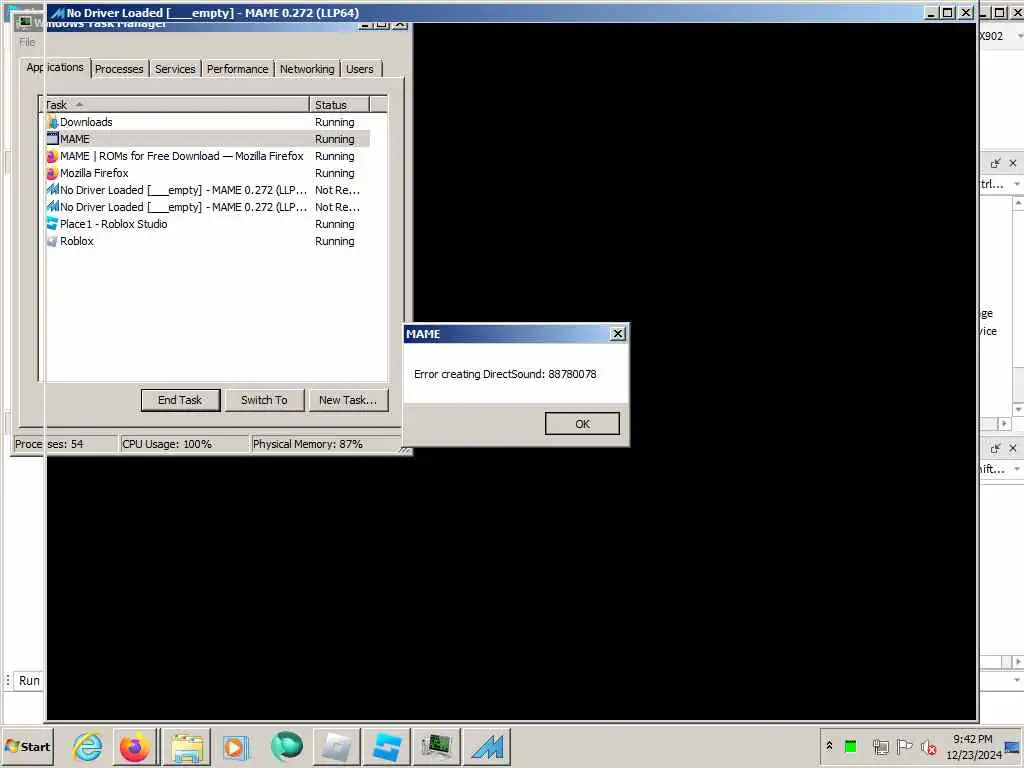The image size is (1024, 768).
Task: Click Task Manager taskbar button
Action: [x=436, y=746]
